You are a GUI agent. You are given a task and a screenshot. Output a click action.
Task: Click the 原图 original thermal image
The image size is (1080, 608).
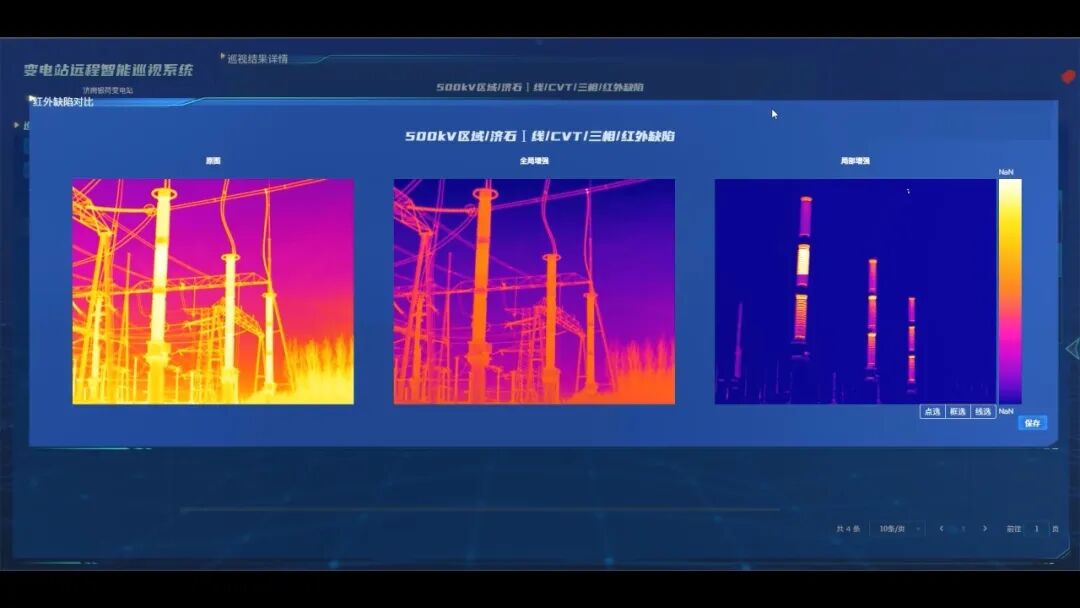click(213, 291)
